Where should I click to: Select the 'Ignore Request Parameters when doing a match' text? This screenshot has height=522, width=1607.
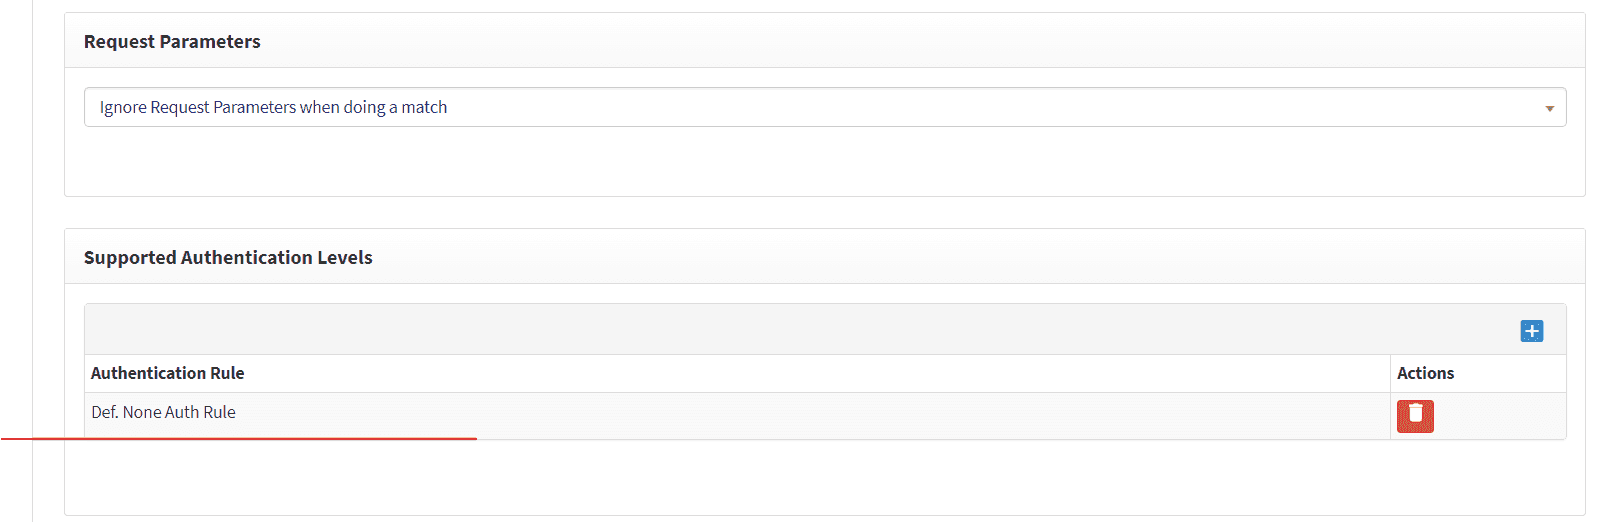tap(273, 107)
